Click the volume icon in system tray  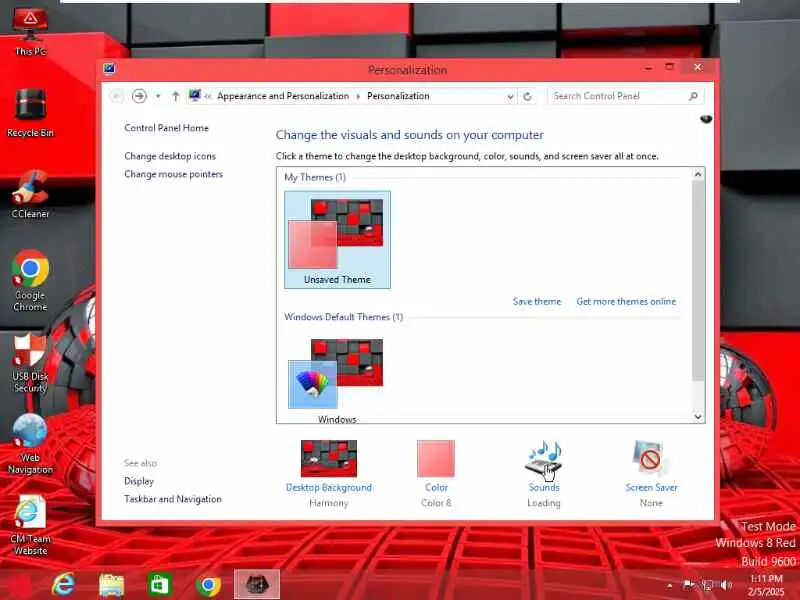click(726, 585)
